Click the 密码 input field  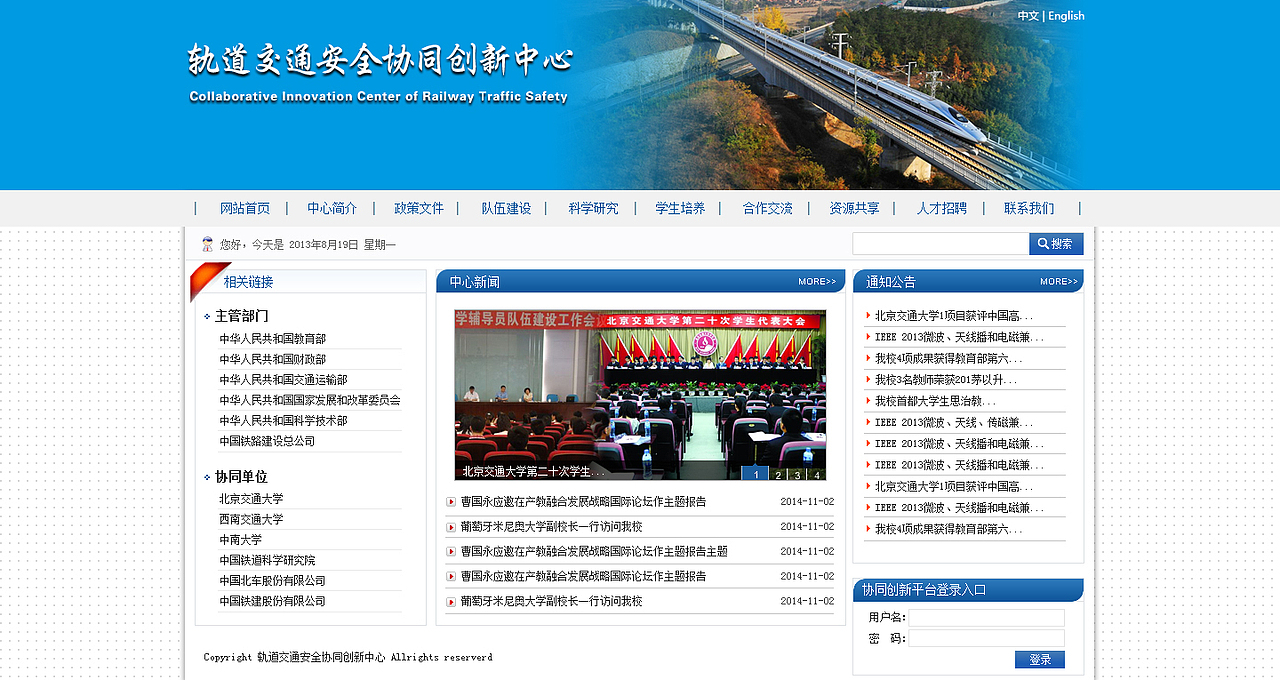coord(987,638)
